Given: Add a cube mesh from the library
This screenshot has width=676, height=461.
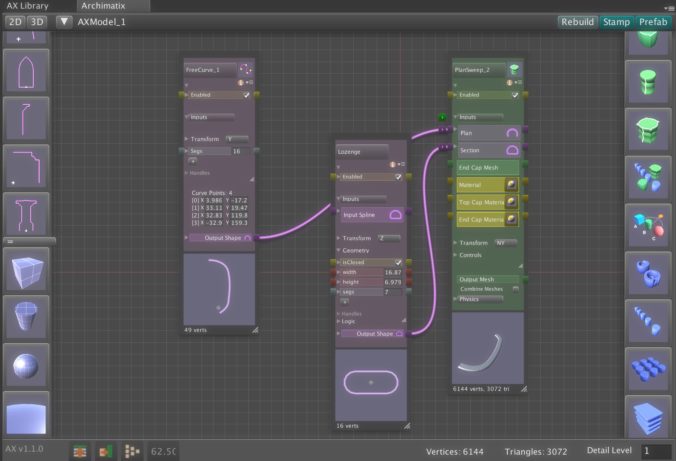Looking at the screenshot, I should tap(22, 270).
